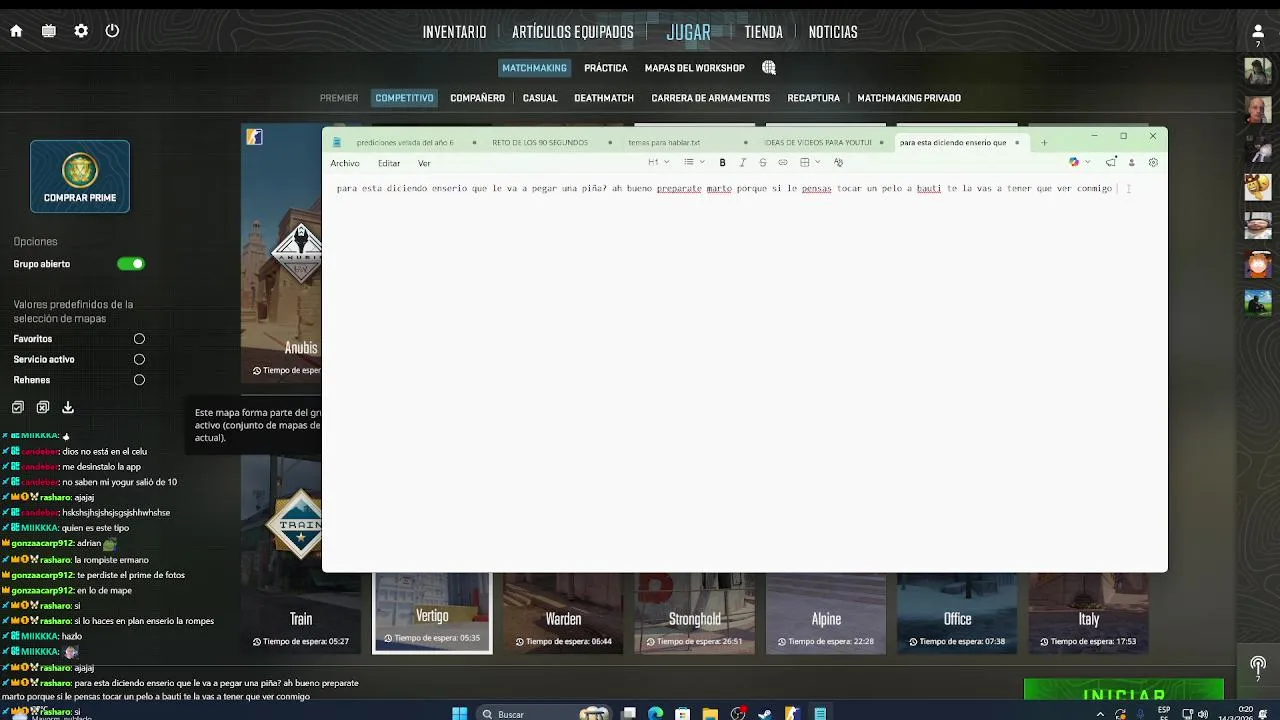Screen dimensions: 1280x720
Task: Select the PREMIER game mode
Action: pyautogui.click(x=339, y=98)
